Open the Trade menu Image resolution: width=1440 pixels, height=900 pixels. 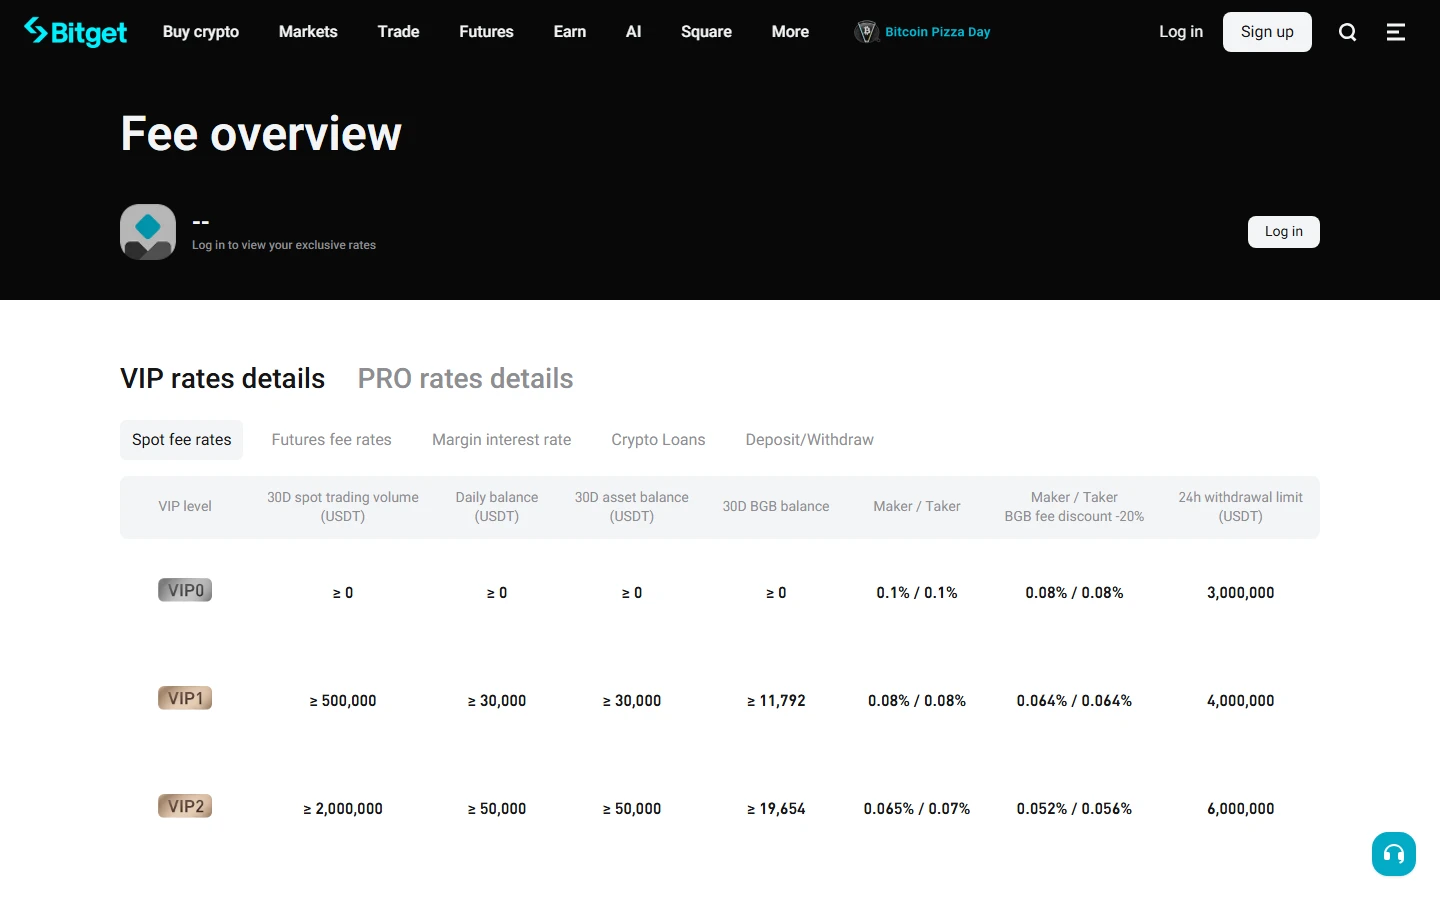point(398,32)
